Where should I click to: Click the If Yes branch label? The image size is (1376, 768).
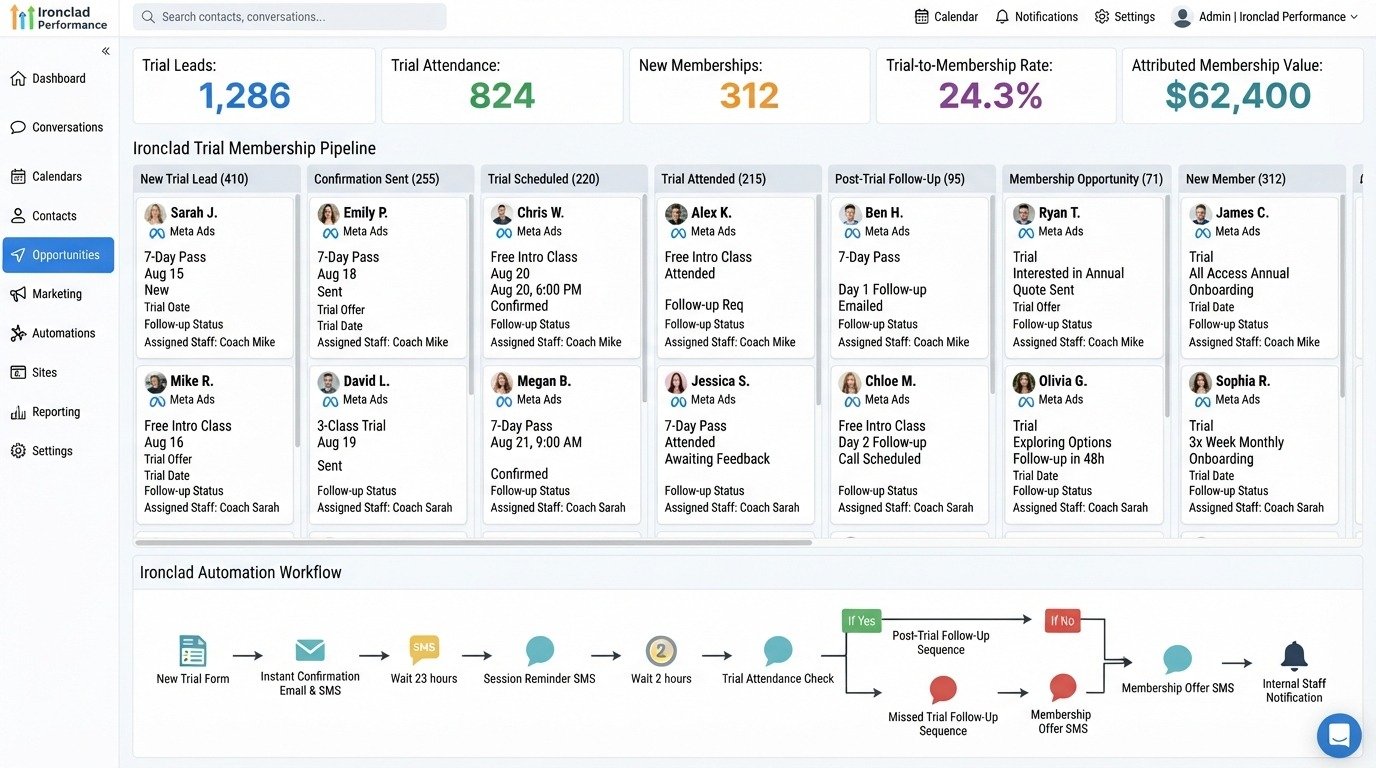(x=861, y=621)
